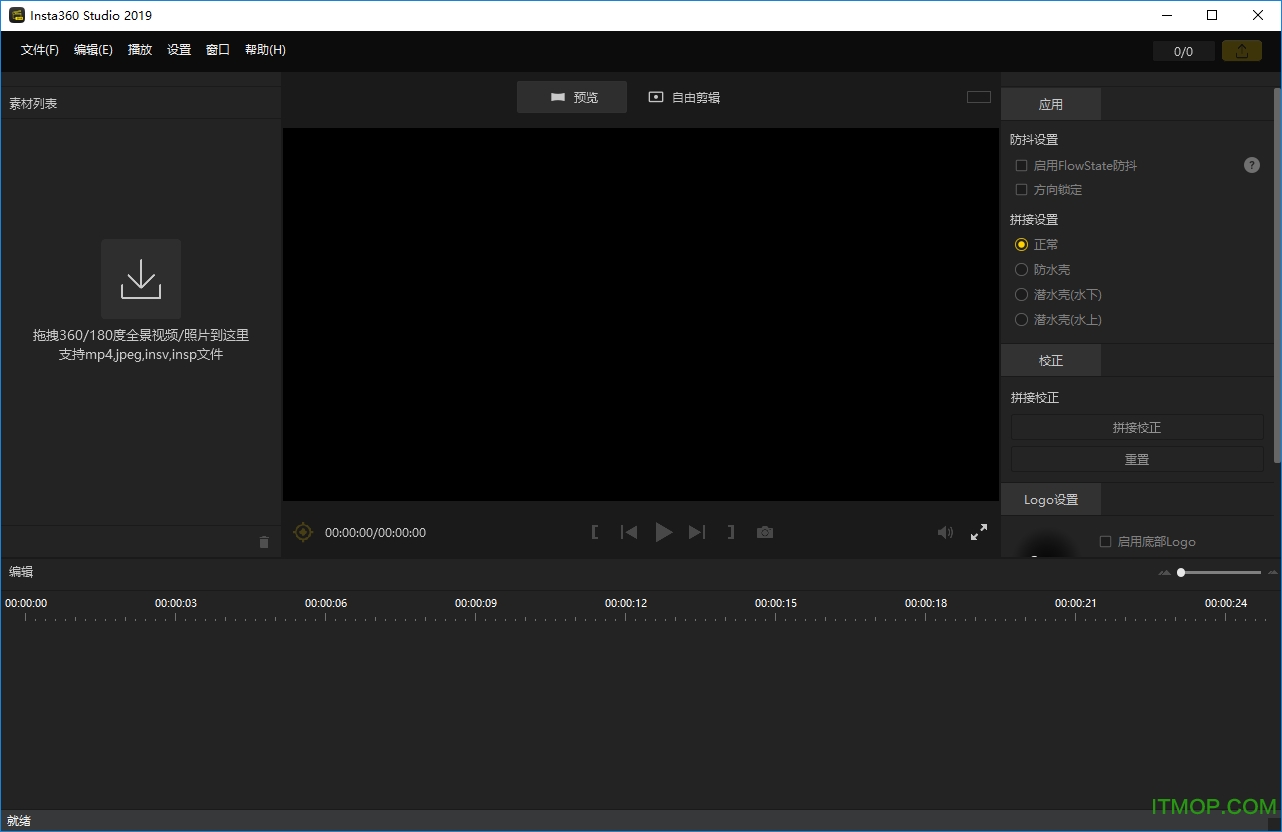
Task: Capture a screenshot with the camera icon
Action: [765, 532]
